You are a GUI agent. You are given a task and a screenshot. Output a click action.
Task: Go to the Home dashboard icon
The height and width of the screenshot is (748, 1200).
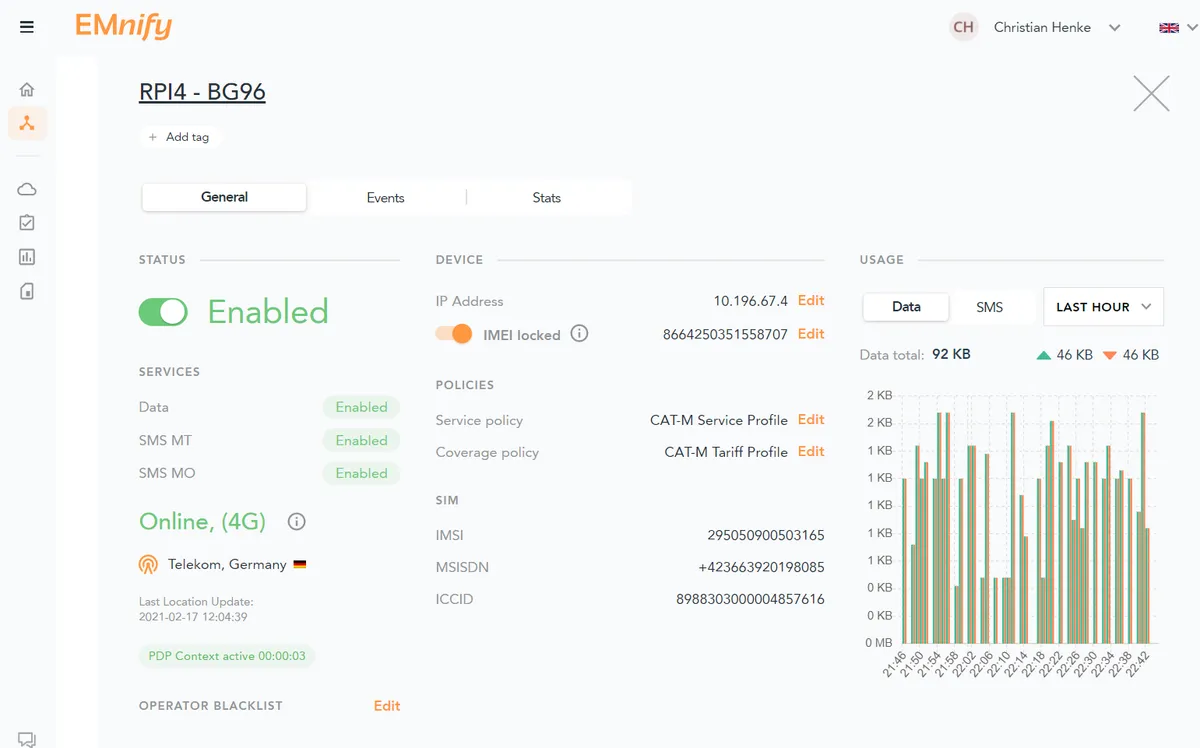(27, 90)
